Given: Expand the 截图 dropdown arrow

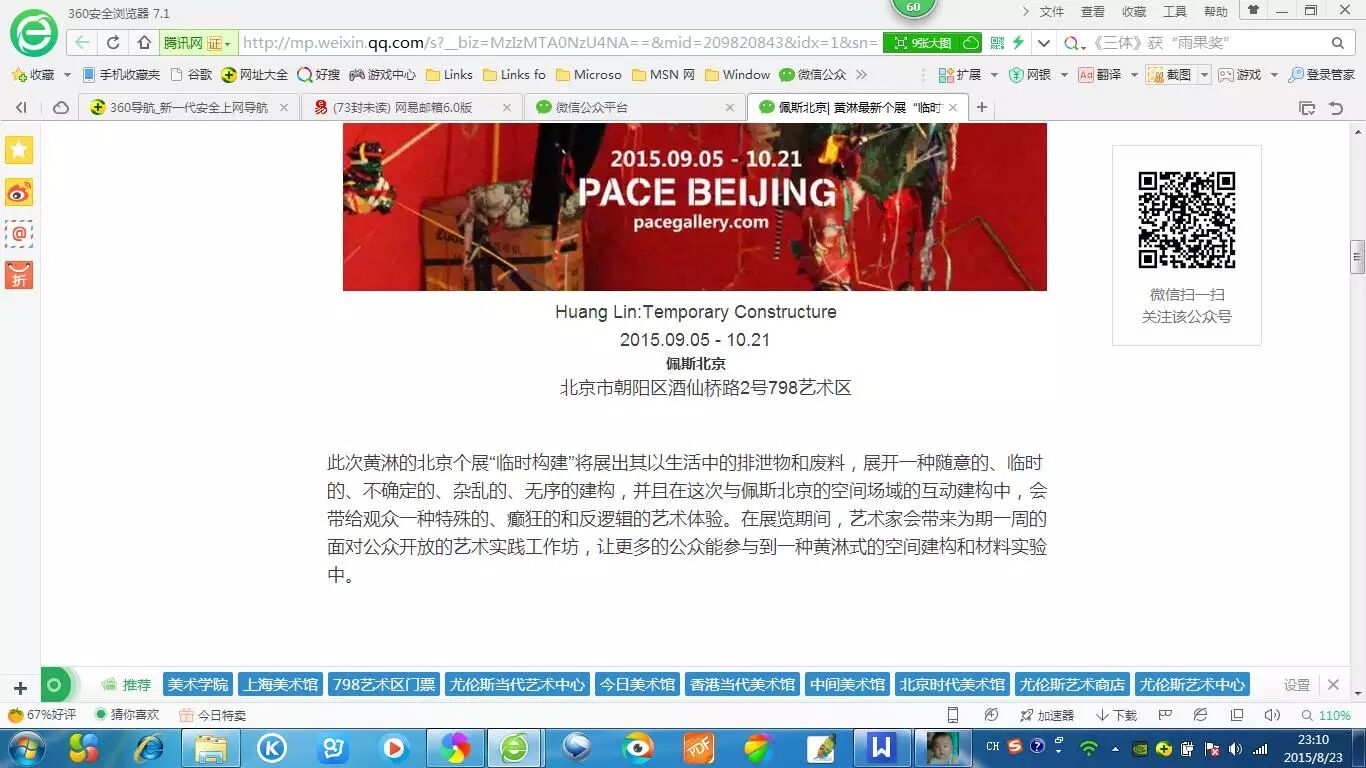Looking at the screenshot, I should [1204, 75].
